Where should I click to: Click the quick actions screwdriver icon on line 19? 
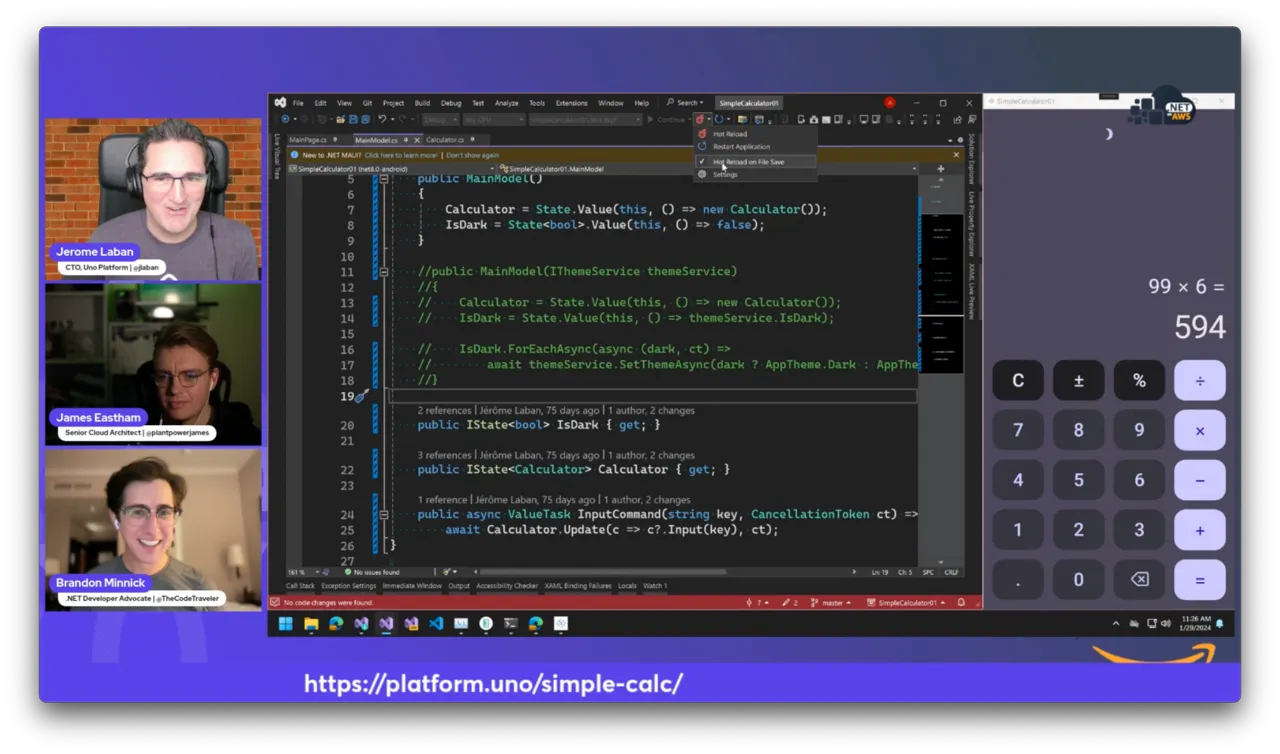click(362, 396)
